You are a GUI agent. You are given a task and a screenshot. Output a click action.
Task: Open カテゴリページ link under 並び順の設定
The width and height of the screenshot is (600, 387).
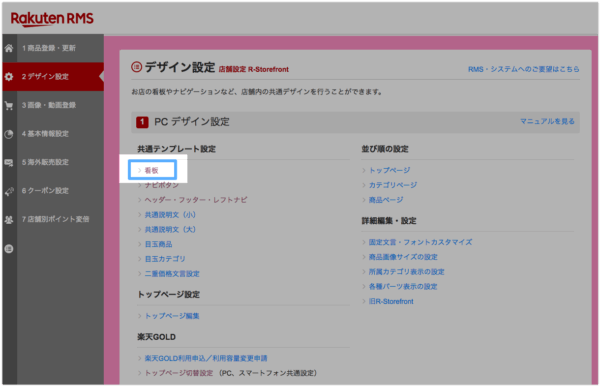point(393,185)
